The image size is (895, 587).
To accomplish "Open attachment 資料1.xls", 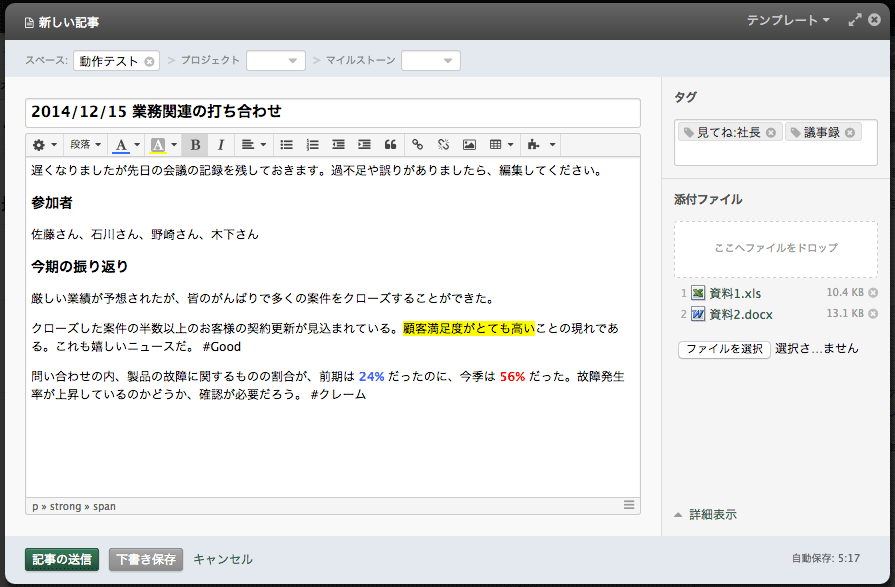I will pos(735,294).
